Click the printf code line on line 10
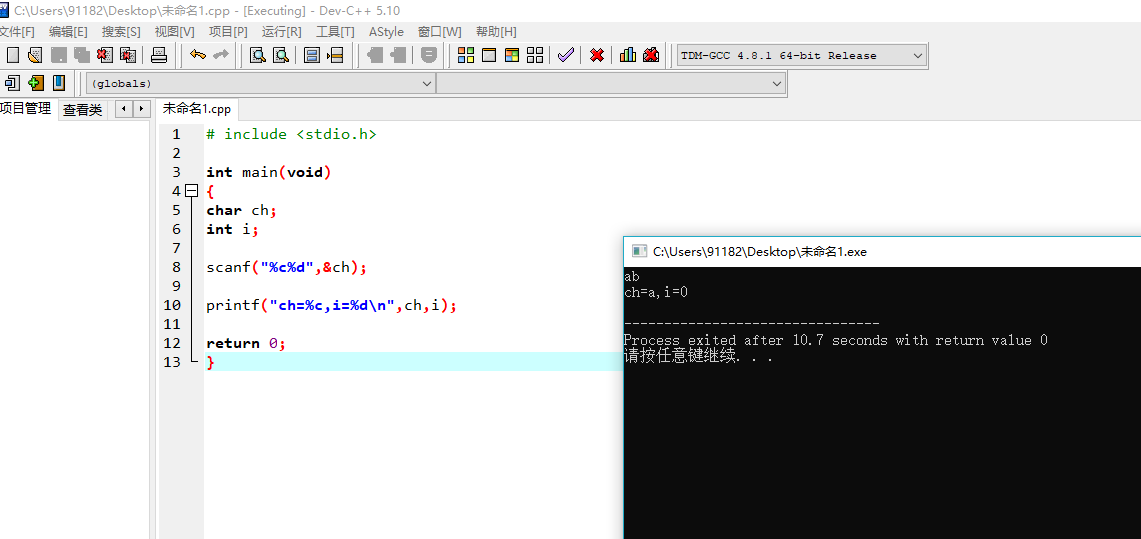This screenshot has height=539, width=1141. coord(332,306)
